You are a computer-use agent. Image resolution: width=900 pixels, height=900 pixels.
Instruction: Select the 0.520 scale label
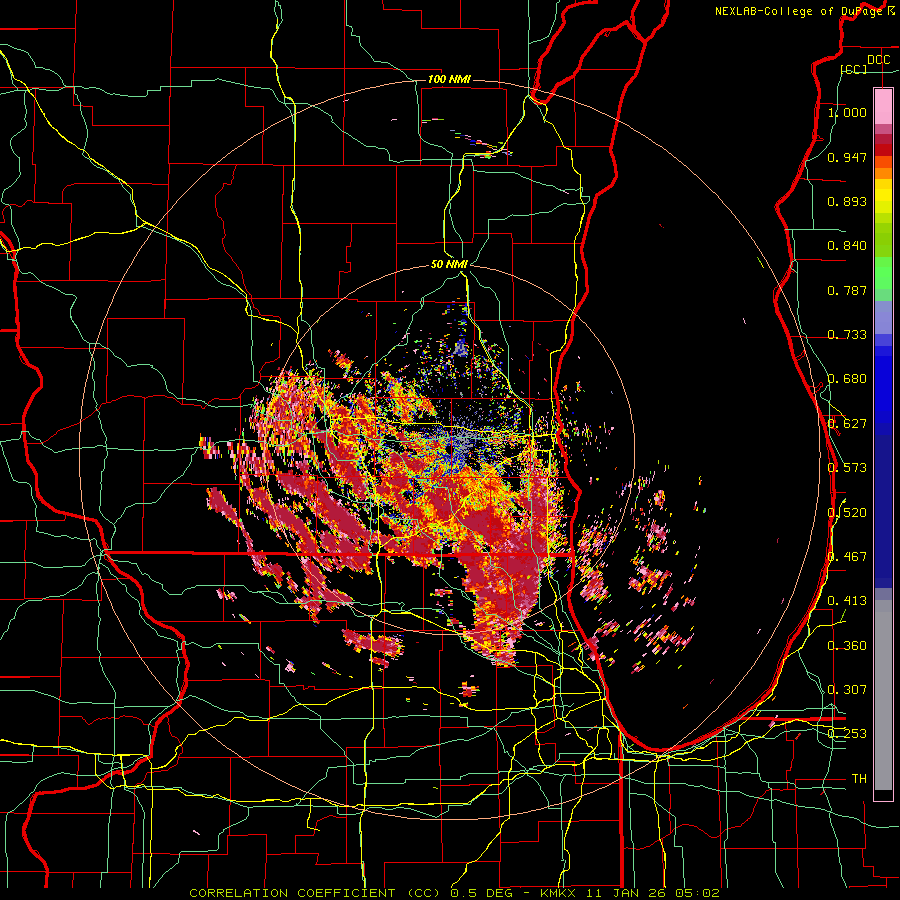pyautogui.click(x=847, y=513)
